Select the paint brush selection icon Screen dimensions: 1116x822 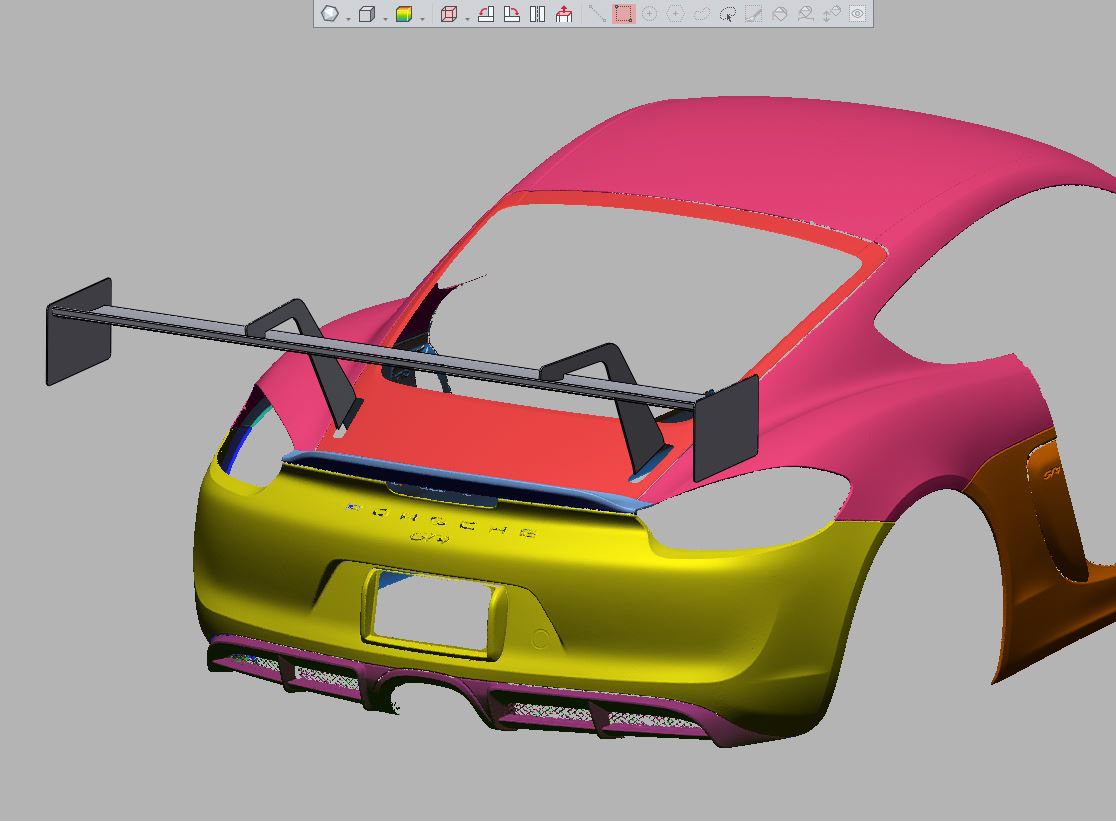(753, 14)
